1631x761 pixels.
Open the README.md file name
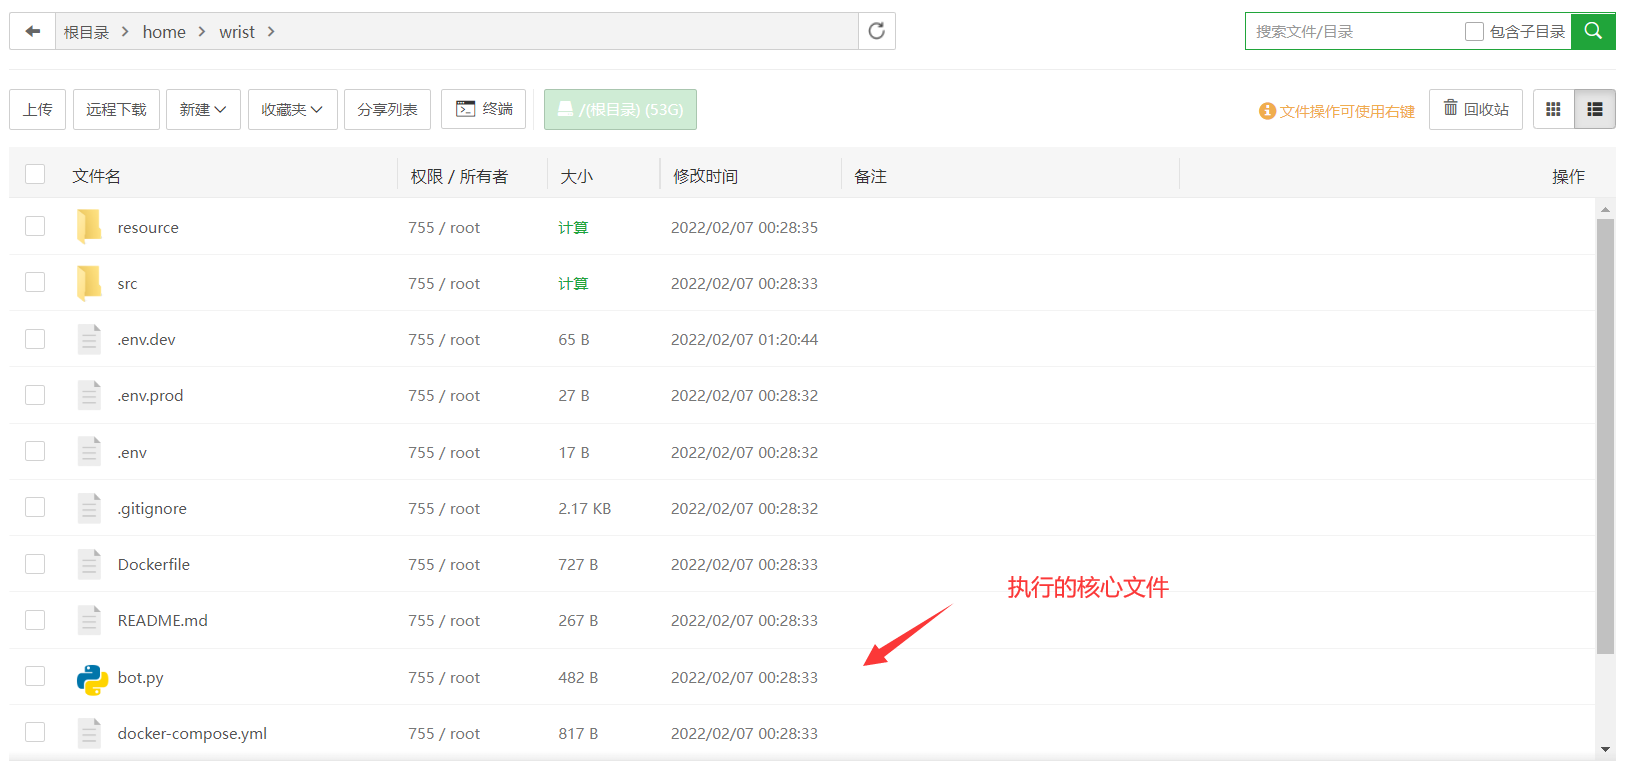(163, 620)
